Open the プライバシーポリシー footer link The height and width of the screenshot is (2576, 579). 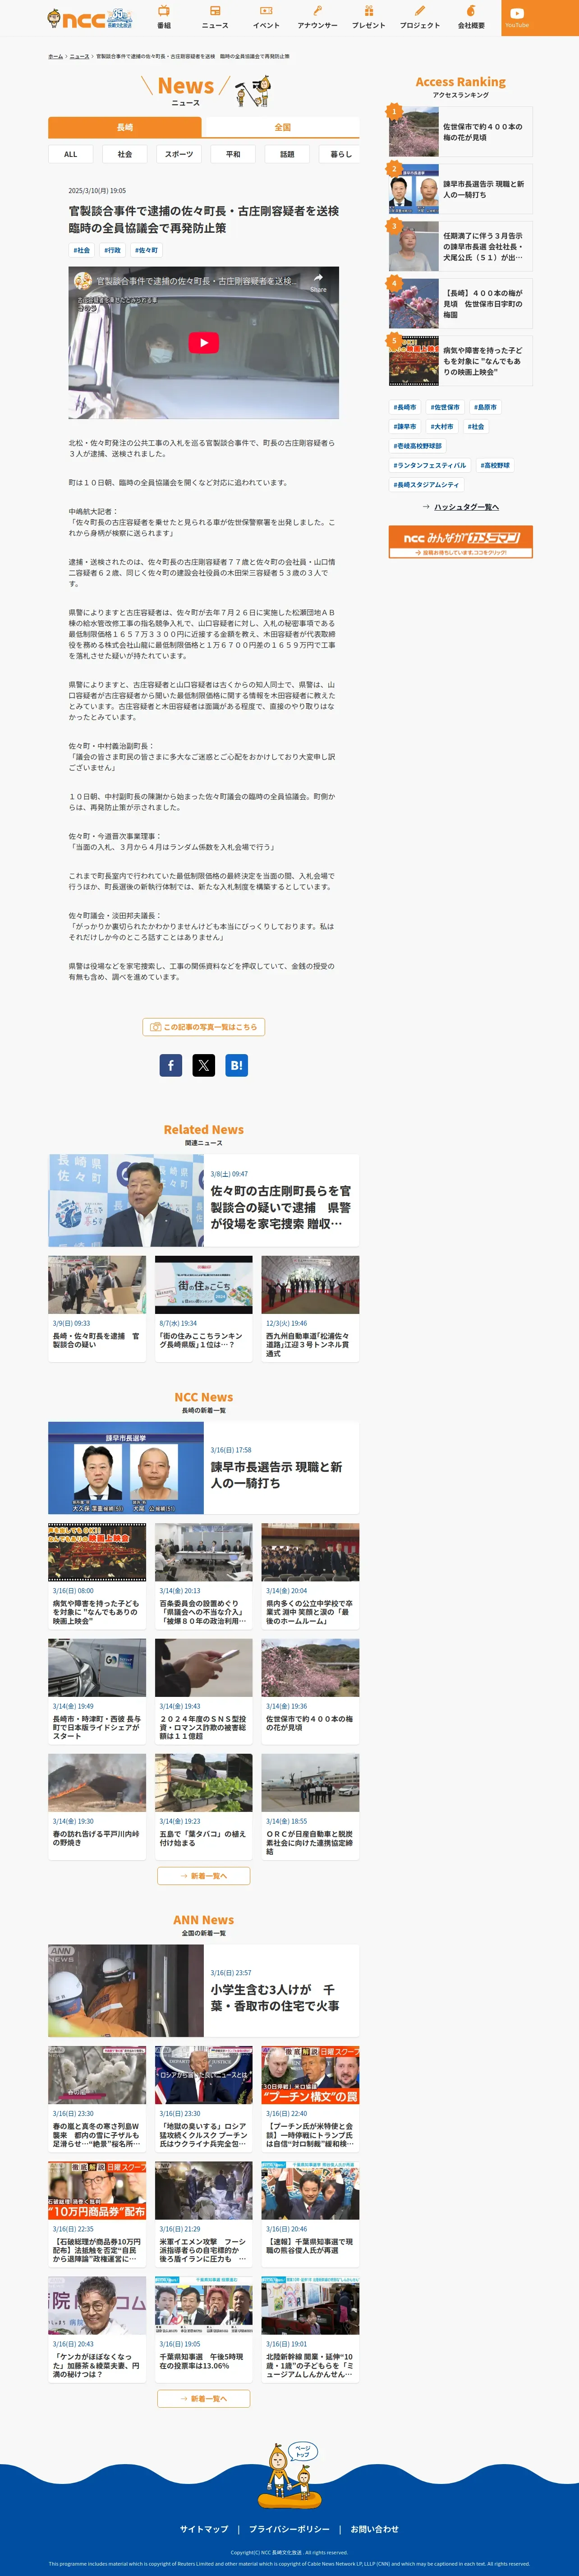[x=289, y=2529]
